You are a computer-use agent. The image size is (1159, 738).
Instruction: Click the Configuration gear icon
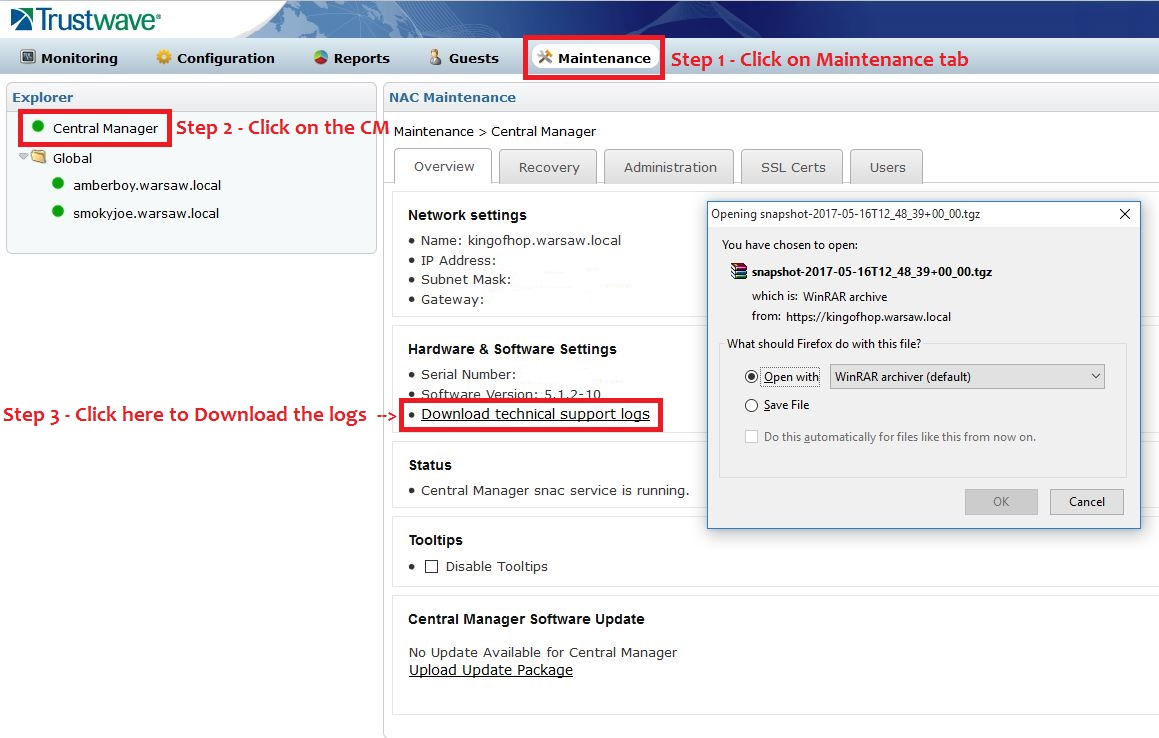click(x=164, y=58)
